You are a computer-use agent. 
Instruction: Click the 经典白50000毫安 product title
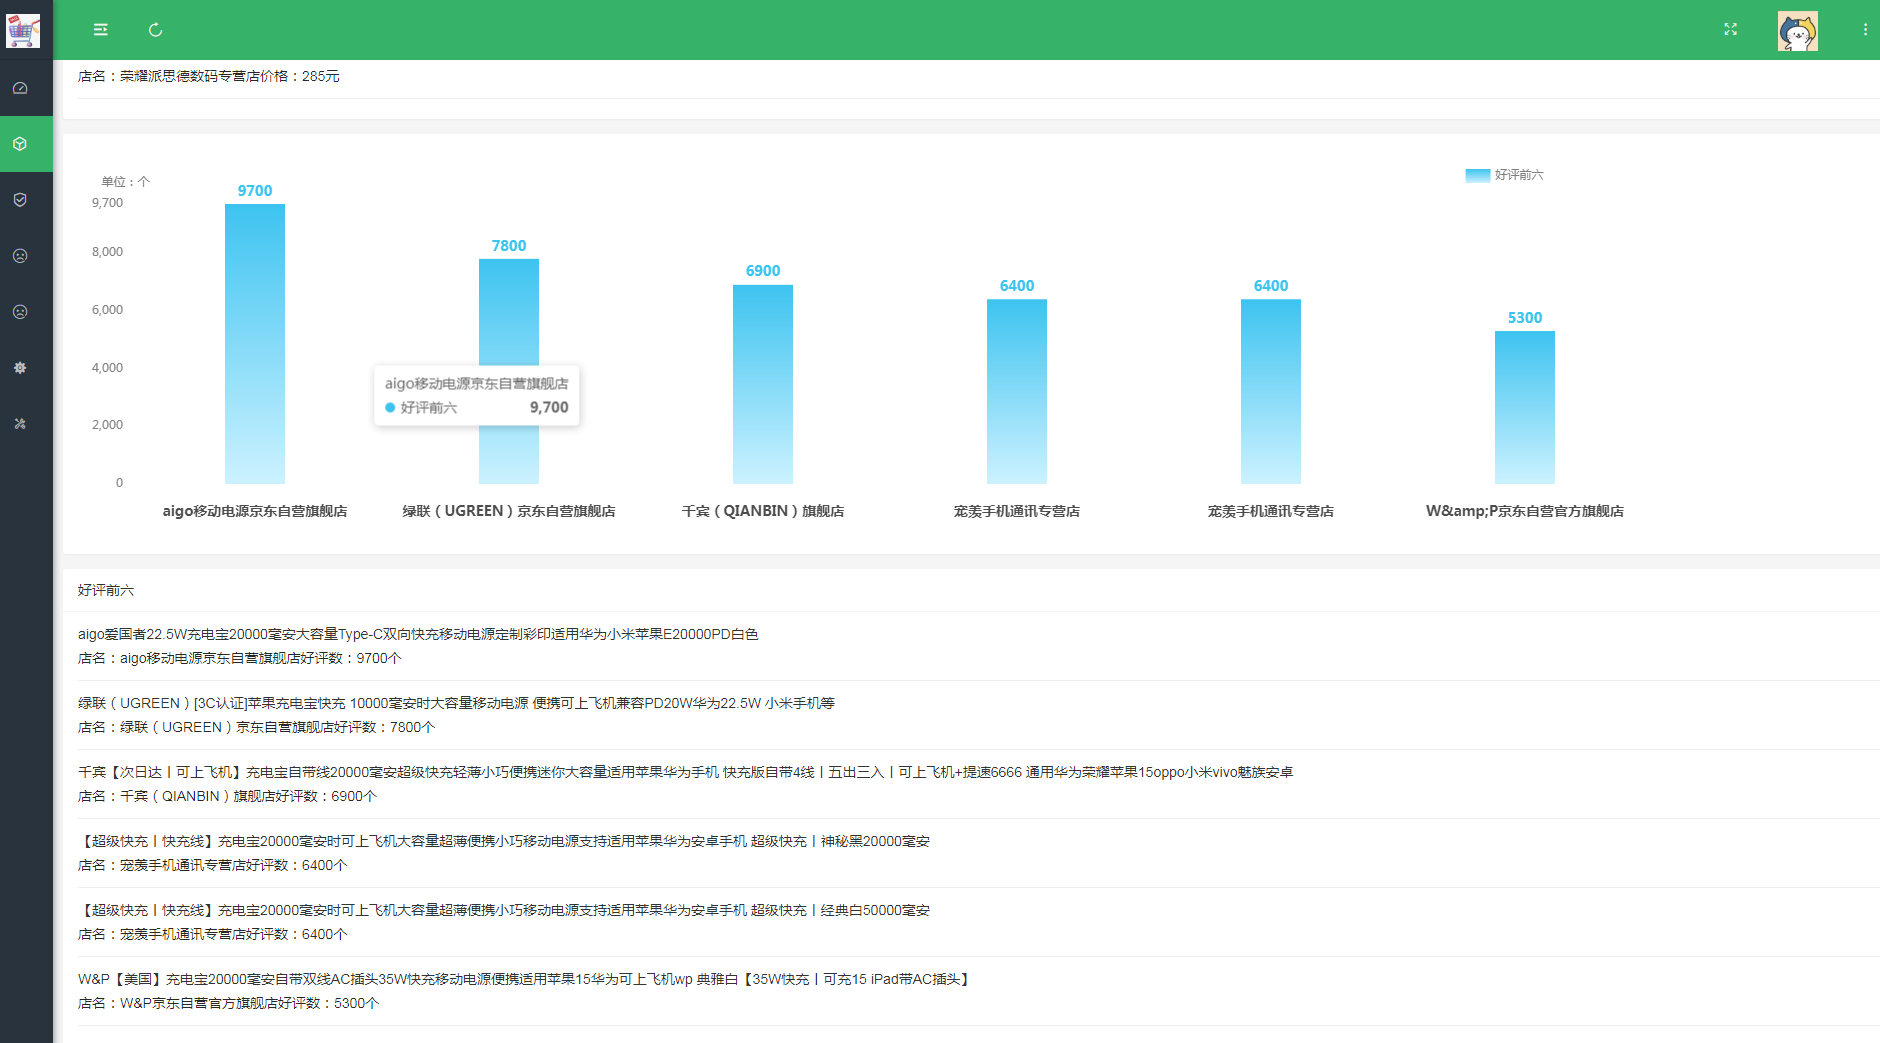(x=504, y=911)
